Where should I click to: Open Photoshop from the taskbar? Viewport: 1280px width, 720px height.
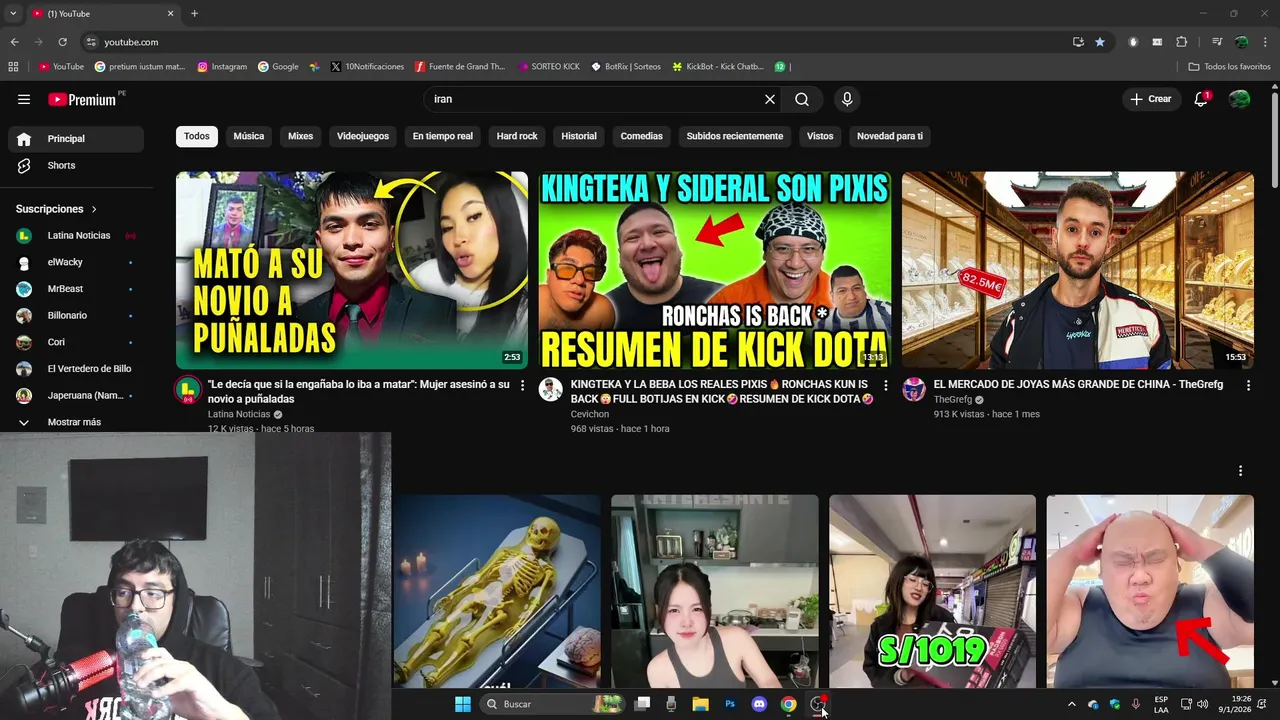pos(730,704)
